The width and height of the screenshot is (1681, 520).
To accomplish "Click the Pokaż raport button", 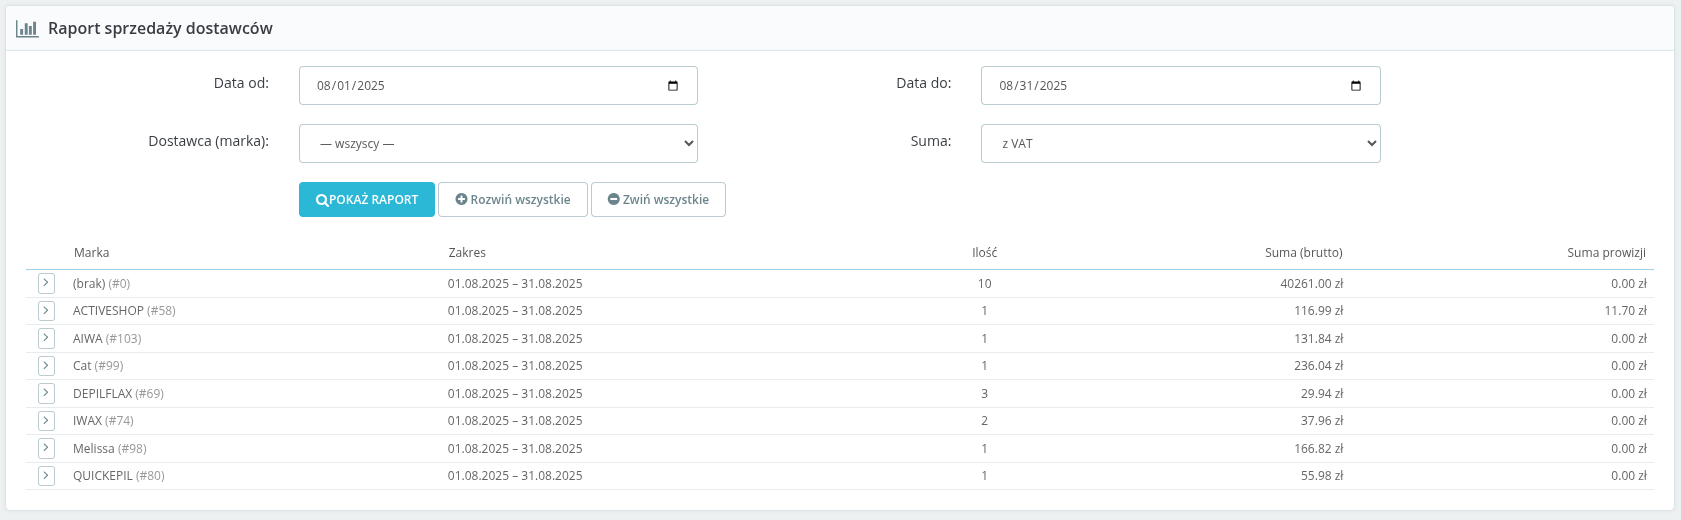I will (x=367, y=200).
